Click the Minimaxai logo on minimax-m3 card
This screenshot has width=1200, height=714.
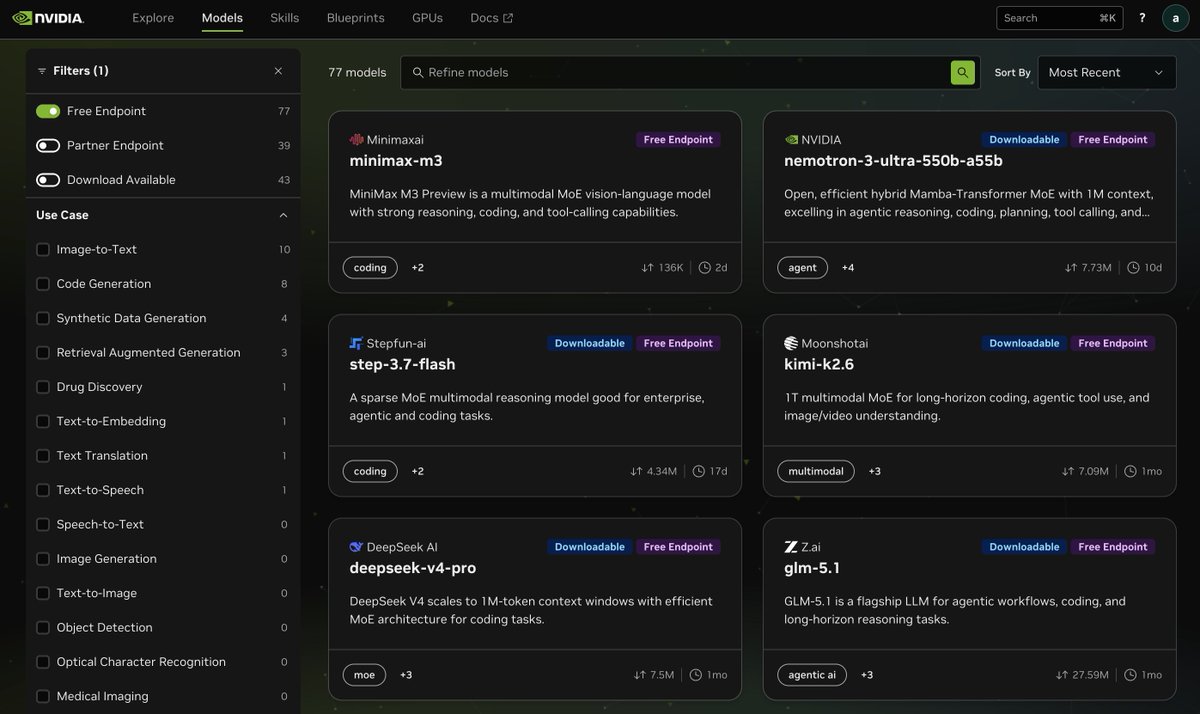[x=356, y=140]
